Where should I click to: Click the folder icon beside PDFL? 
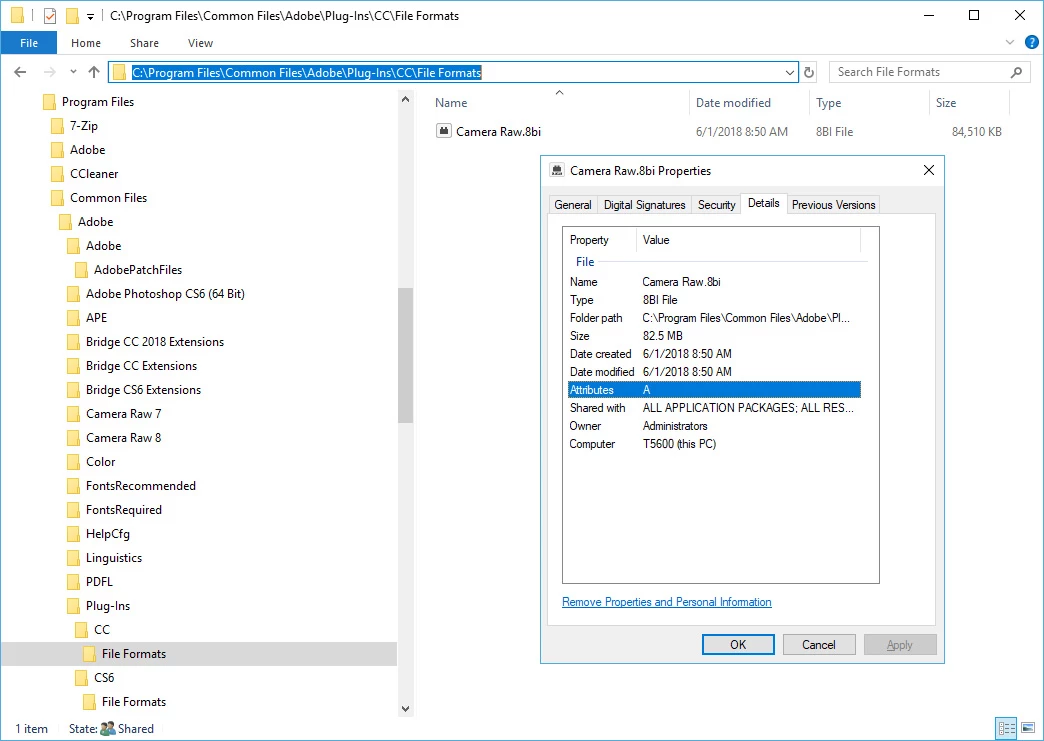(74, 582)
